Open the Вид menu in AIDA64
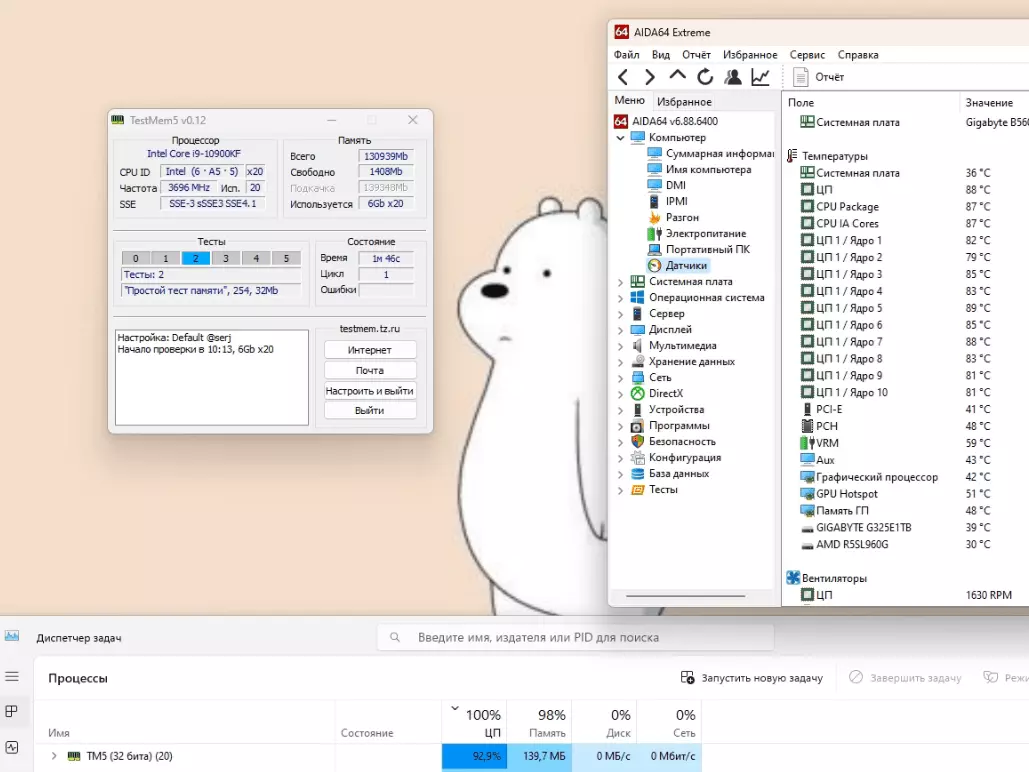The height and width of the screenshot is (772, 1029). [x=661, y=54]
